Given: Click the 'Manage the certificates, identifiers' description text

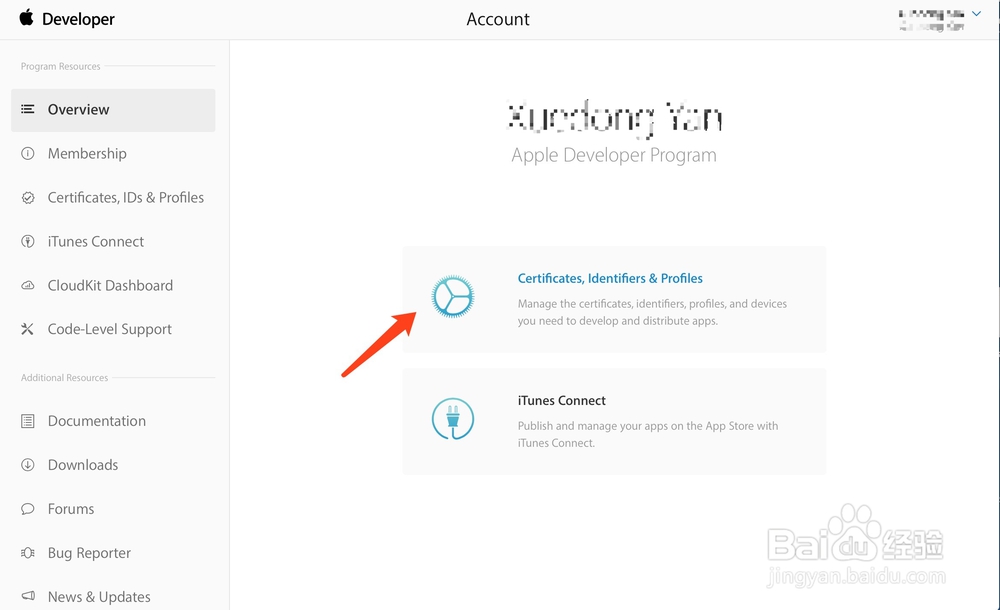Looking at the screenshot, I should (x=652, y=312).
